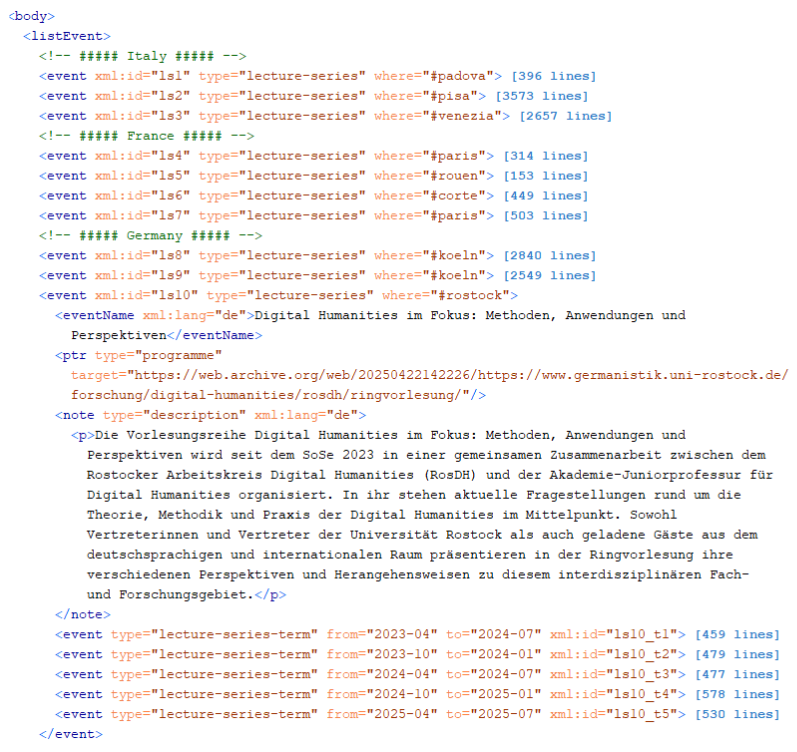This screenshot has height=752, width=797.
Task: Click xml:id="ls10" attribute
Action: (x=146, y=295)
